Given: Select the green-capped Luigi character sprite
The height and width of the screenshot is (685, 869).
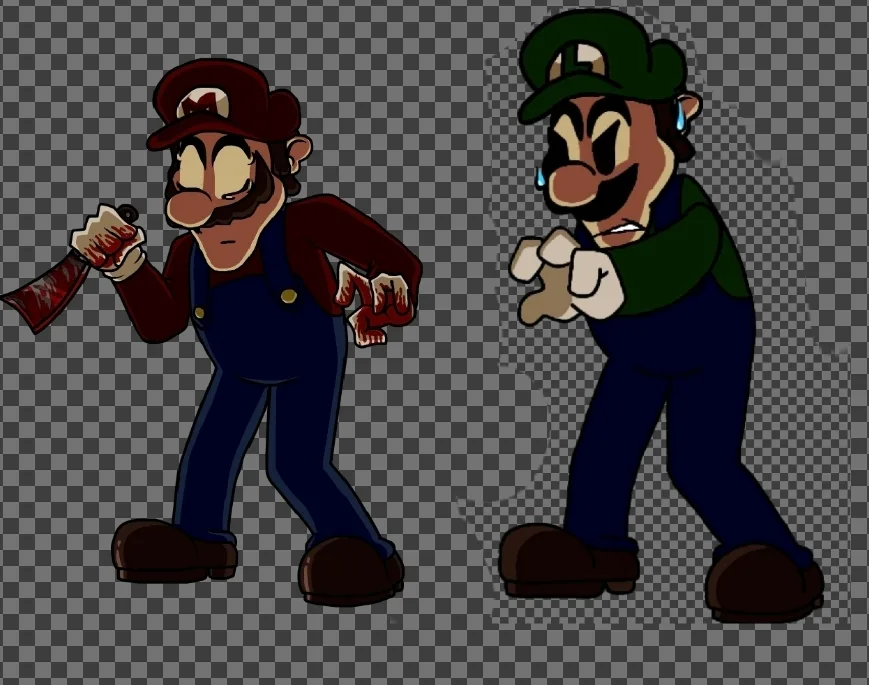Looking at the screenshot, I should pyautogui.click(x=662, y=316).
